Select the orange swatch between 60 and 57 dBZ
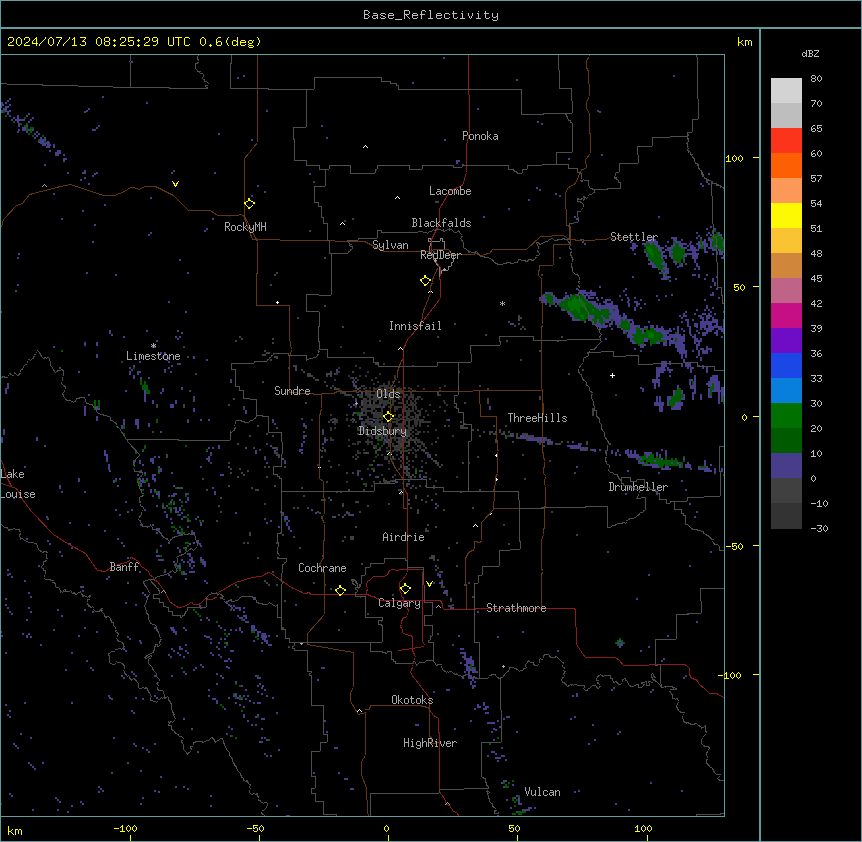Image resolution: width=862 pixels, height=842 pixels. 786,165
